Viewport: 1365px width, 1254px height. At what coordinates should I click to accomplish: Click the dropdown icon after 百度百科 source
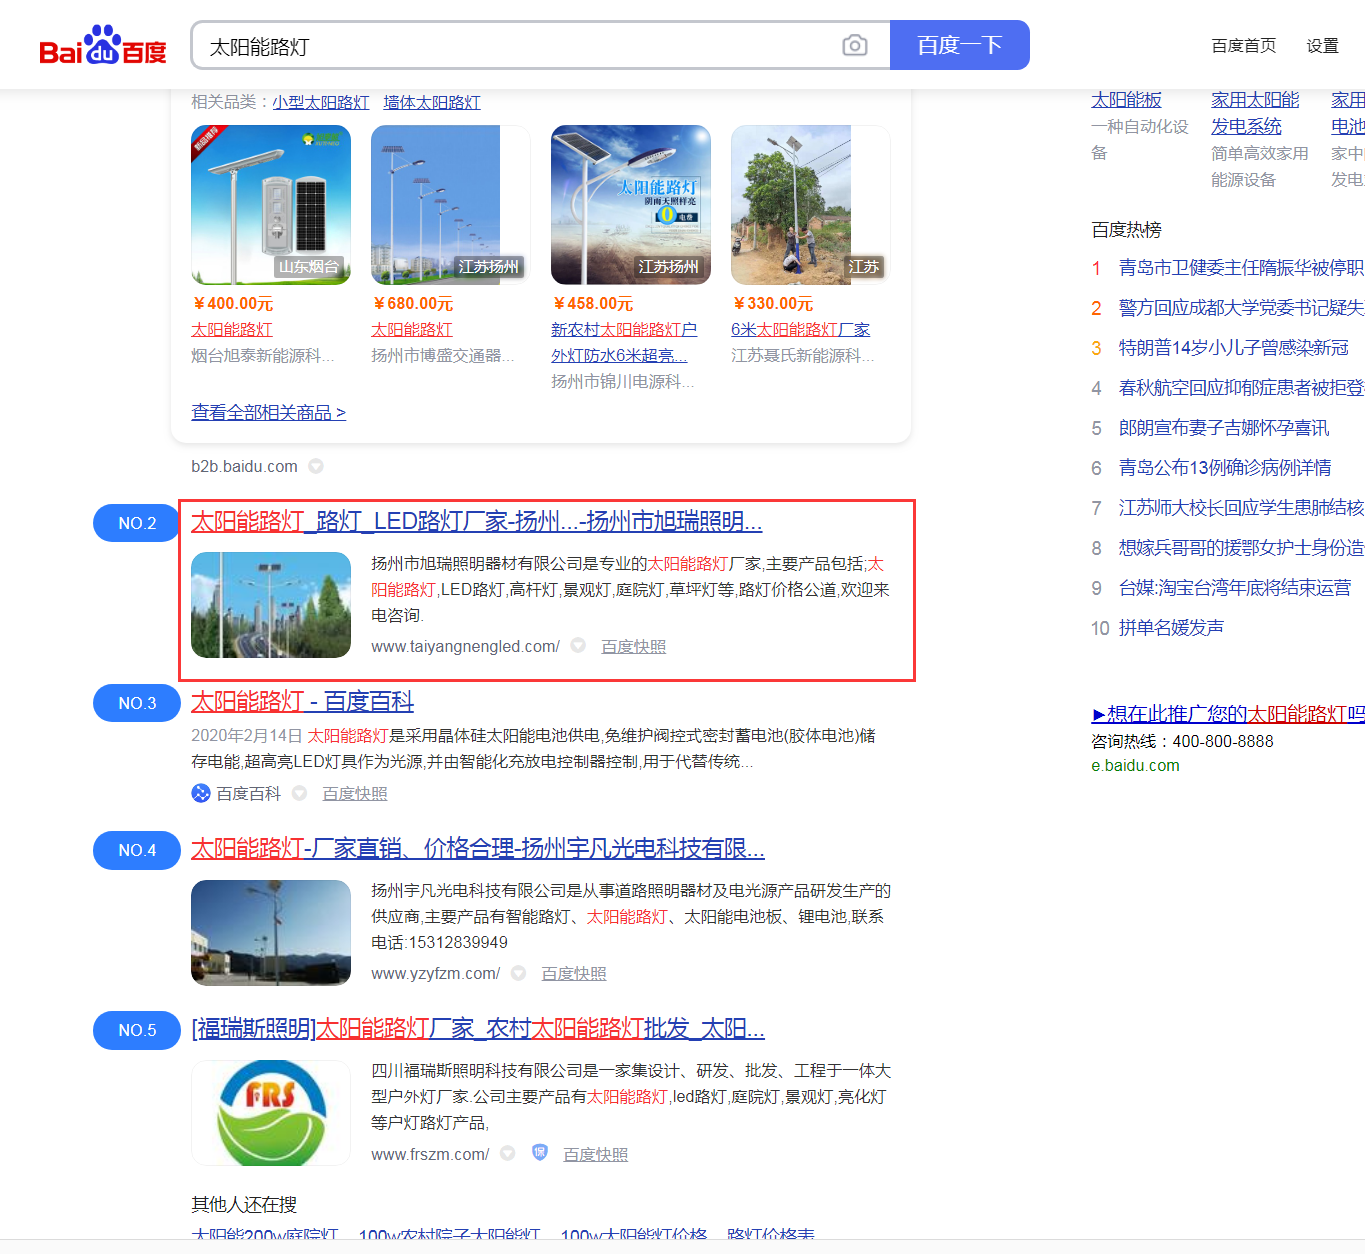[299, 793]
